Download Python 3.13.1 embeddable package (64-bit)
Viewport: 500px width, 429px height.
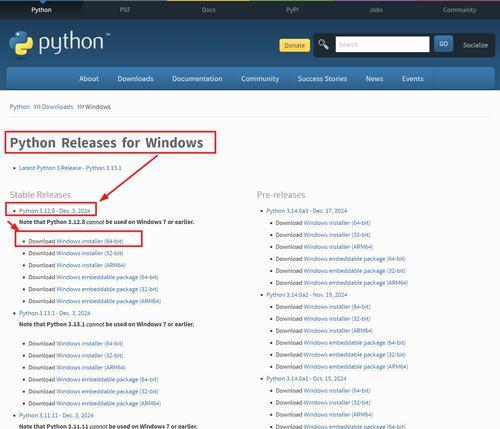(x=107, y=379)
